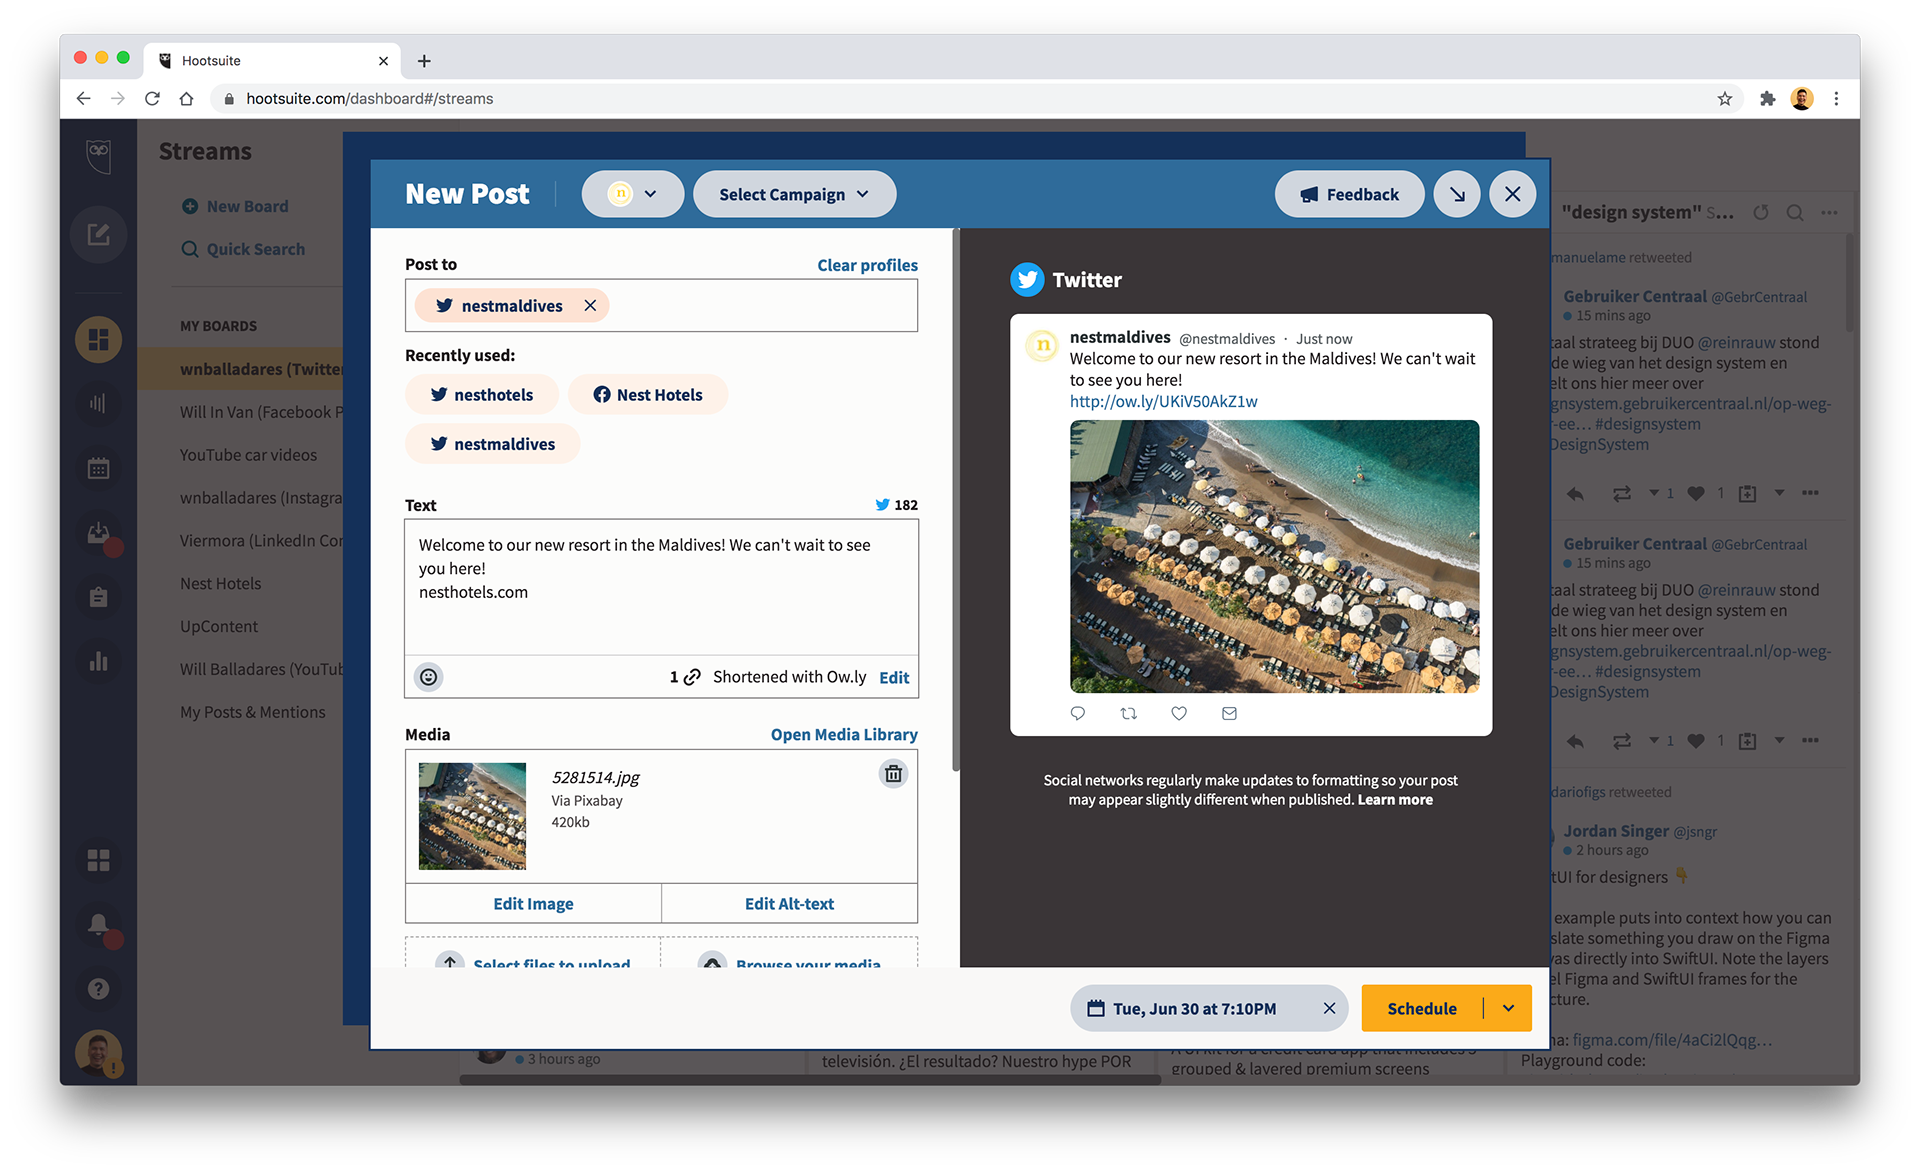This screenshot has height=1171, width=1920.
Task: Add nesthotels Twitter recently used profile
Action: coord(482,395)
